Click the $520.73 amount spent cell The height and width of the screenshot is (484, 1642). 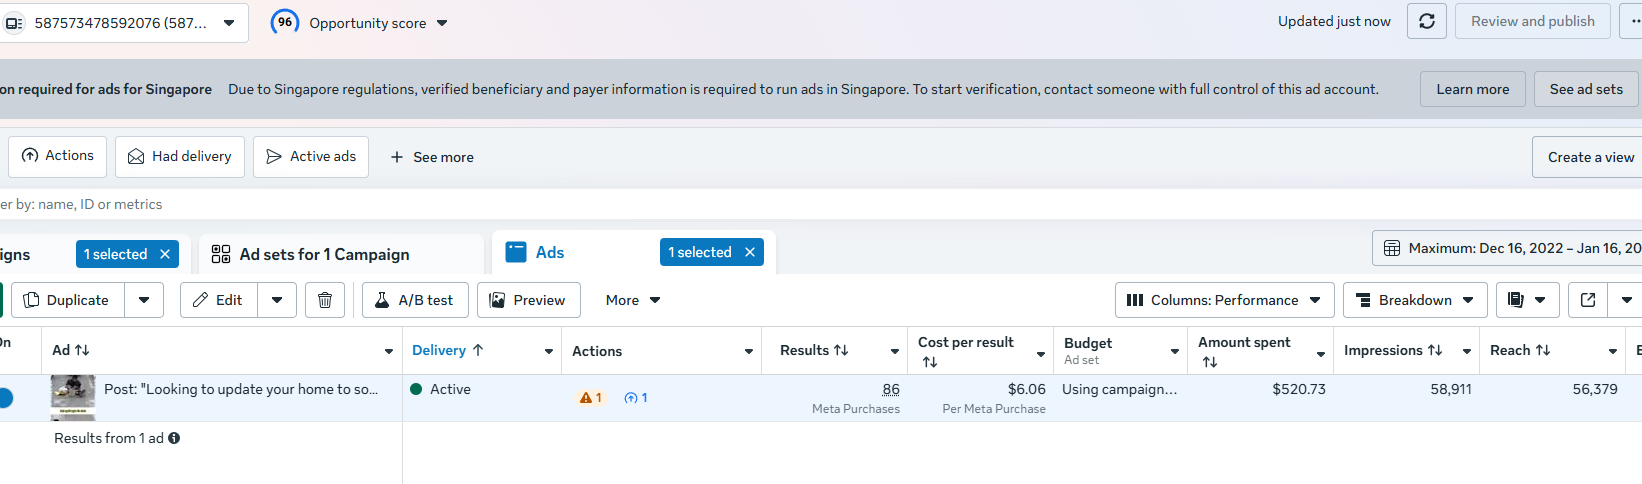pyautogui.click(x=1299, y=389)
